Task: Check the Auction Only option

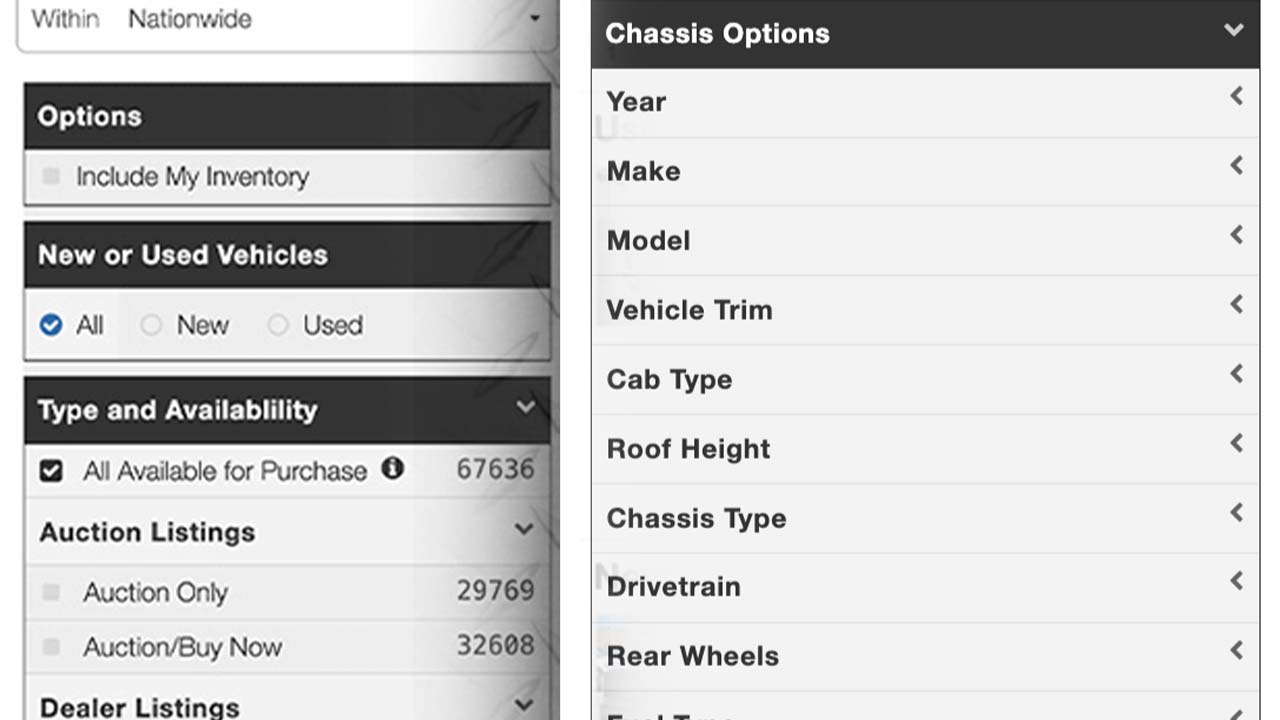Action: point(51,593)
